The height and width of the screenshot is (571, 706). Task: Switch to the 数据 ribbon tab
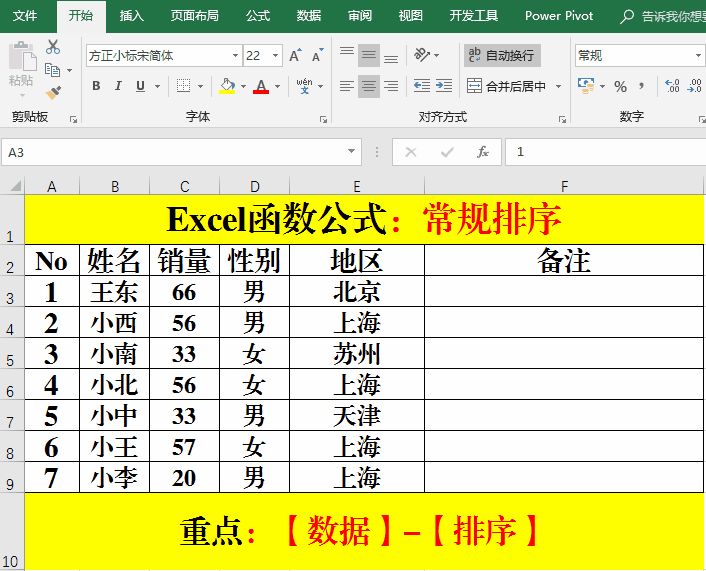[x=309, y=16]
